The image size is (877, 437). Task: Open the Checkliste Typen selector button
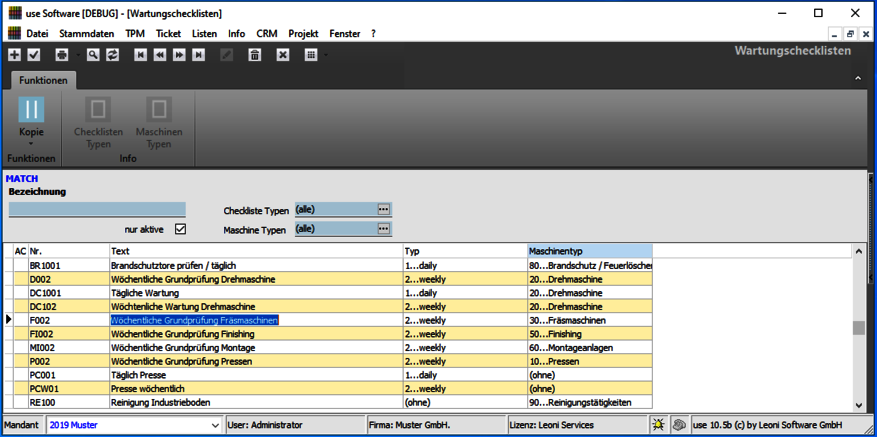[x=383, y=210]
